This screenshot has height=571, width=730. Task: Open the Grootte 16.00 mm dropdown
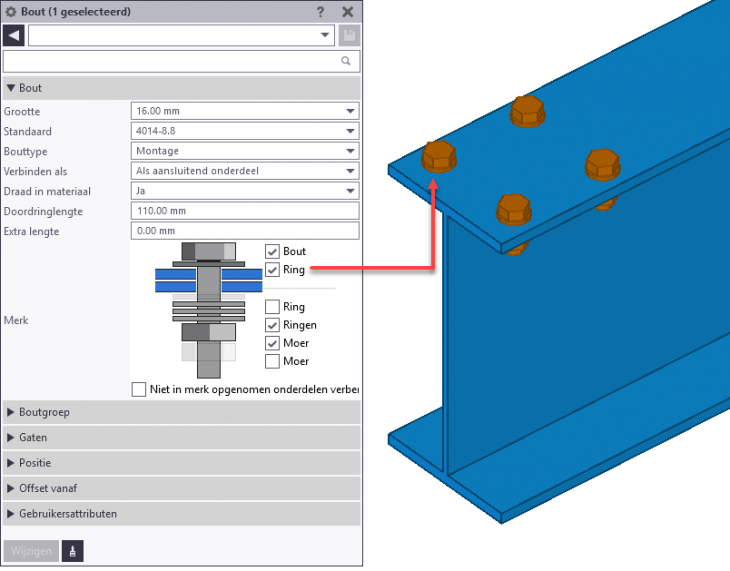[x=245, y=111]
